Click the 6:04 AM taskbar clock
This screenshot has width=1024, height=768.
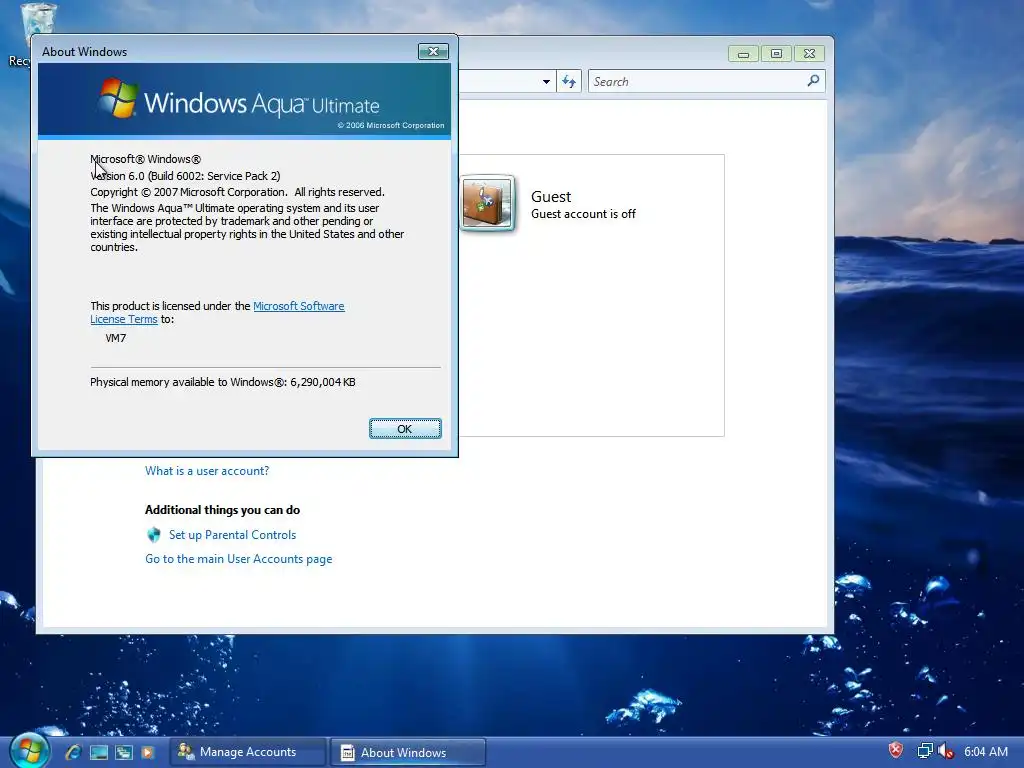click(985, 752)
